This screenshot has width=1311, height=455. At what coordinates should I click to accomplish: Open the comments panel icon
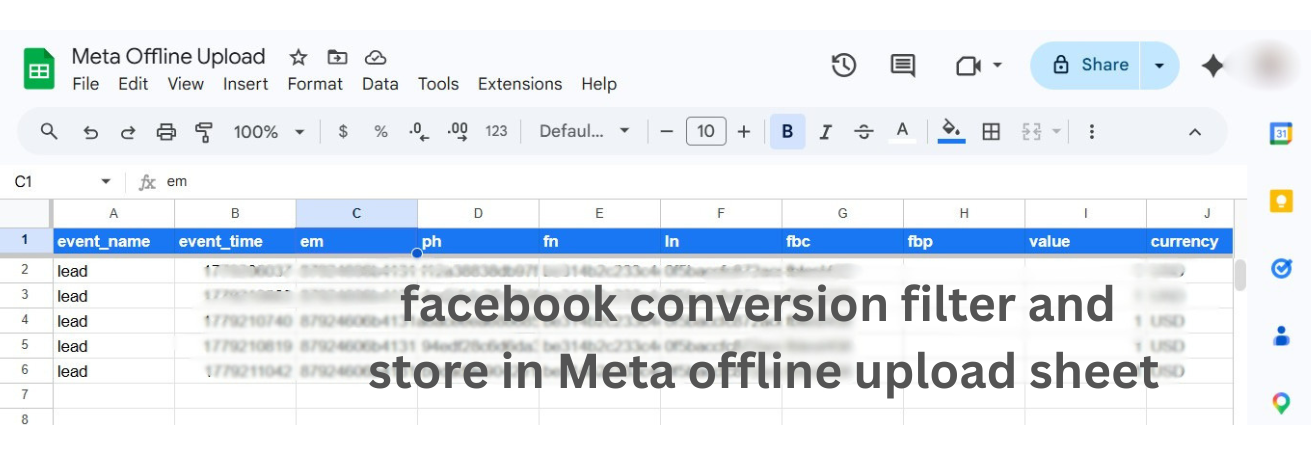(903, 65)
